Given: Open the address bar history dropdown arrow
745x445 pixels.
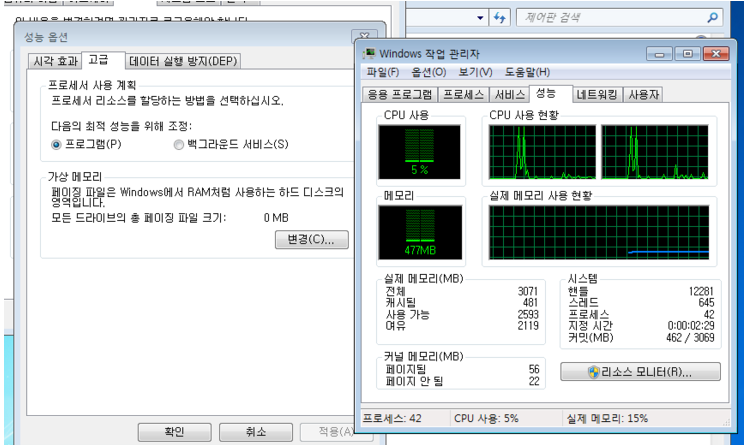Looking at the screenshot, I should 480,18.
